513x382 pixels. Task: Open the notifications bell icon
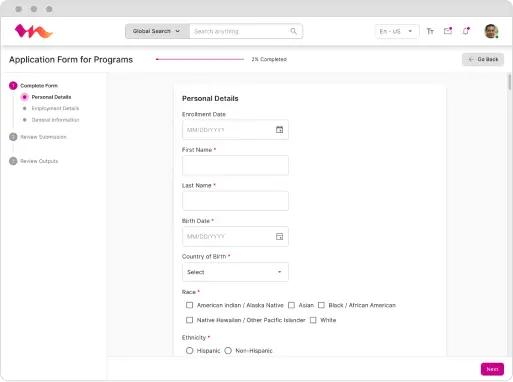(466, 31)
